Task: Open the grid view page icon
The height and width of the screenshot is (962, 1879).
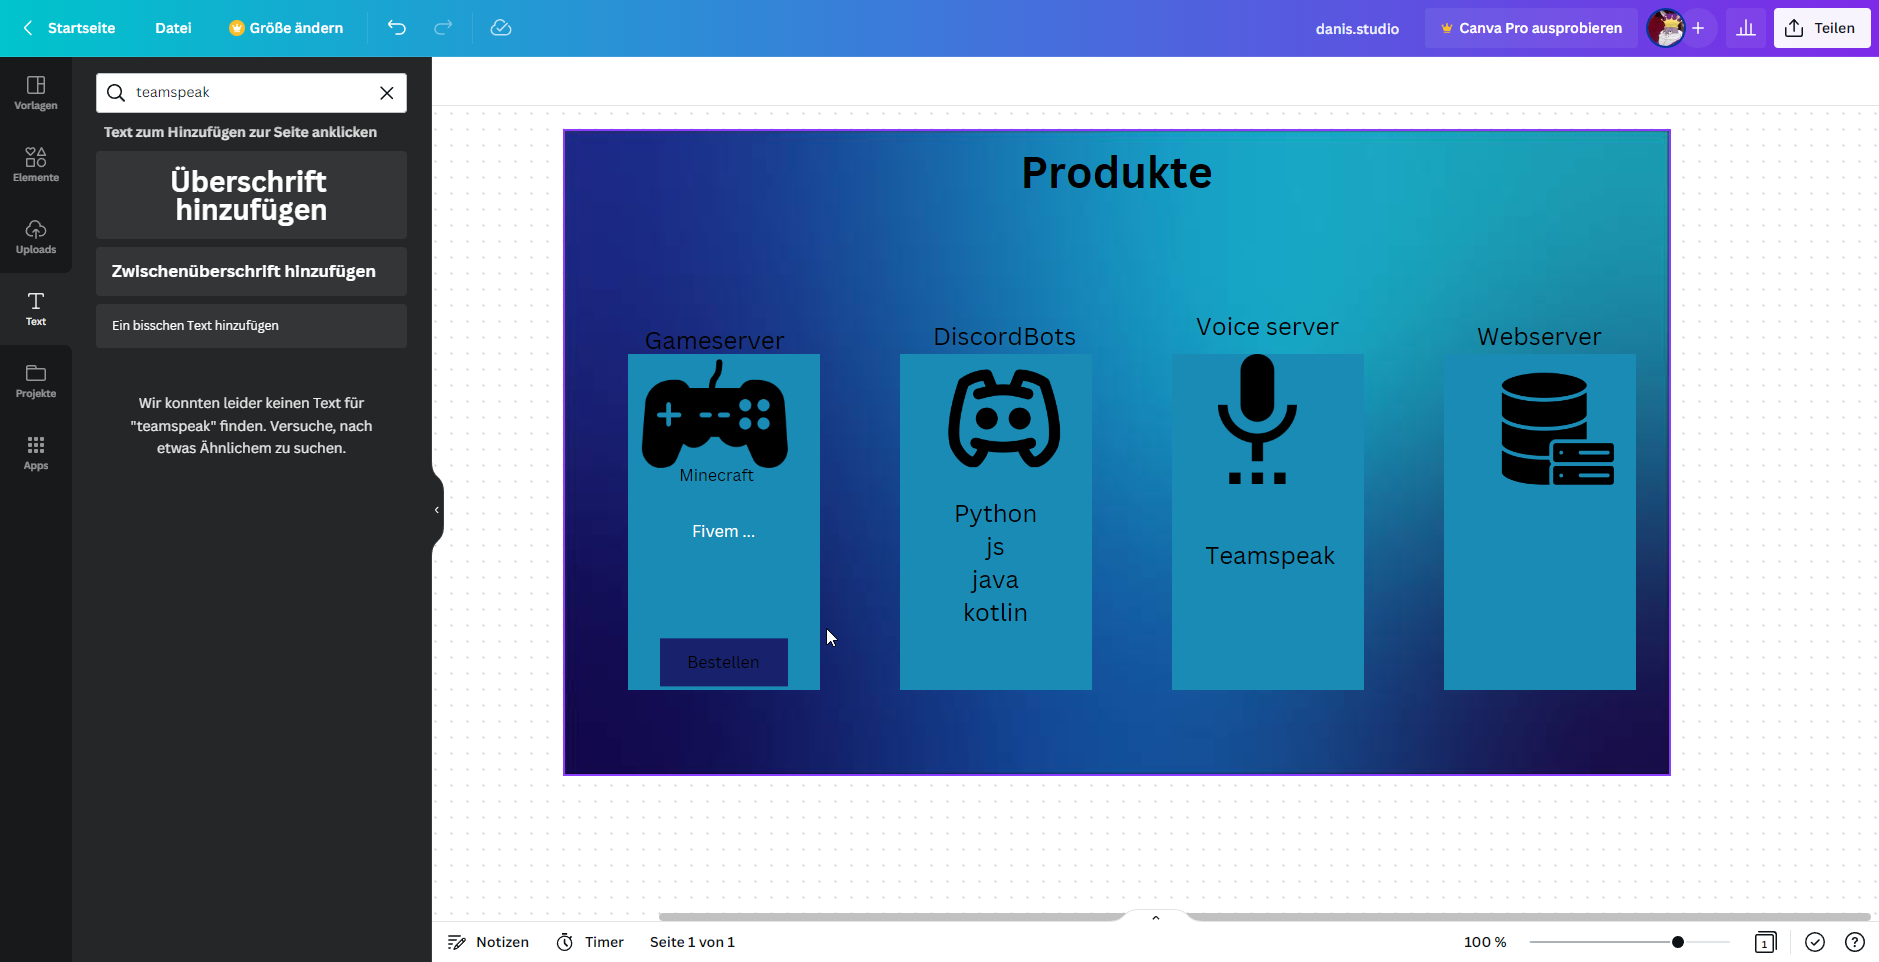Action: [x=1765, y=942]
